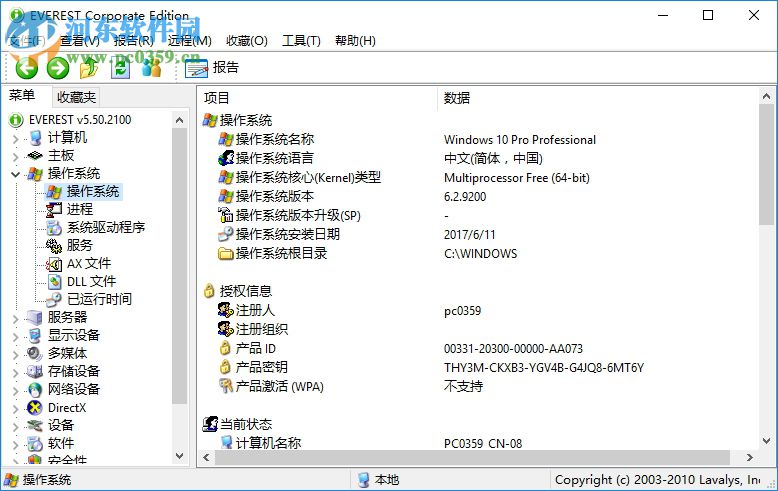Click the 多媒体 multimedia icon in tree
Screen dimensions: 778x491
[x=35, y=353]
